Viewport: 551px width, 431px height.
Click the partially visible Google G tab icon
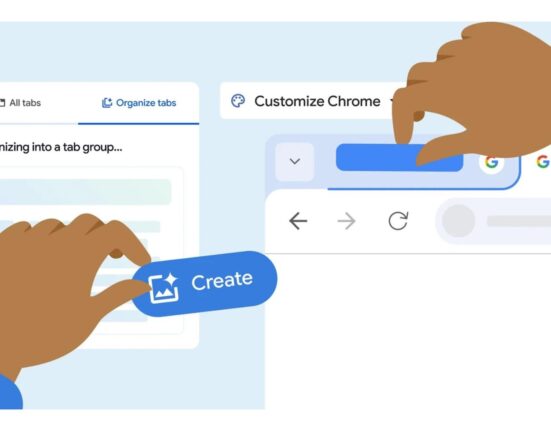[543, 162]
